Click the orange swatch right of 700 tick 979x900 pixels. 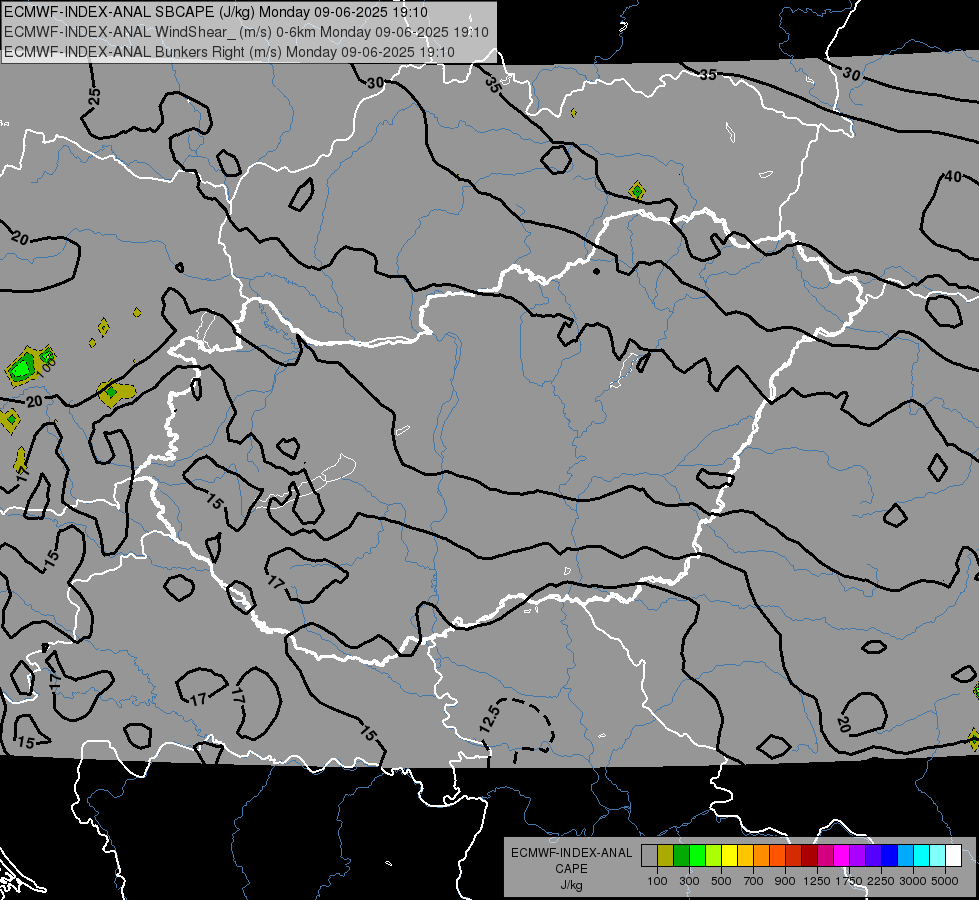click(762, 855)
